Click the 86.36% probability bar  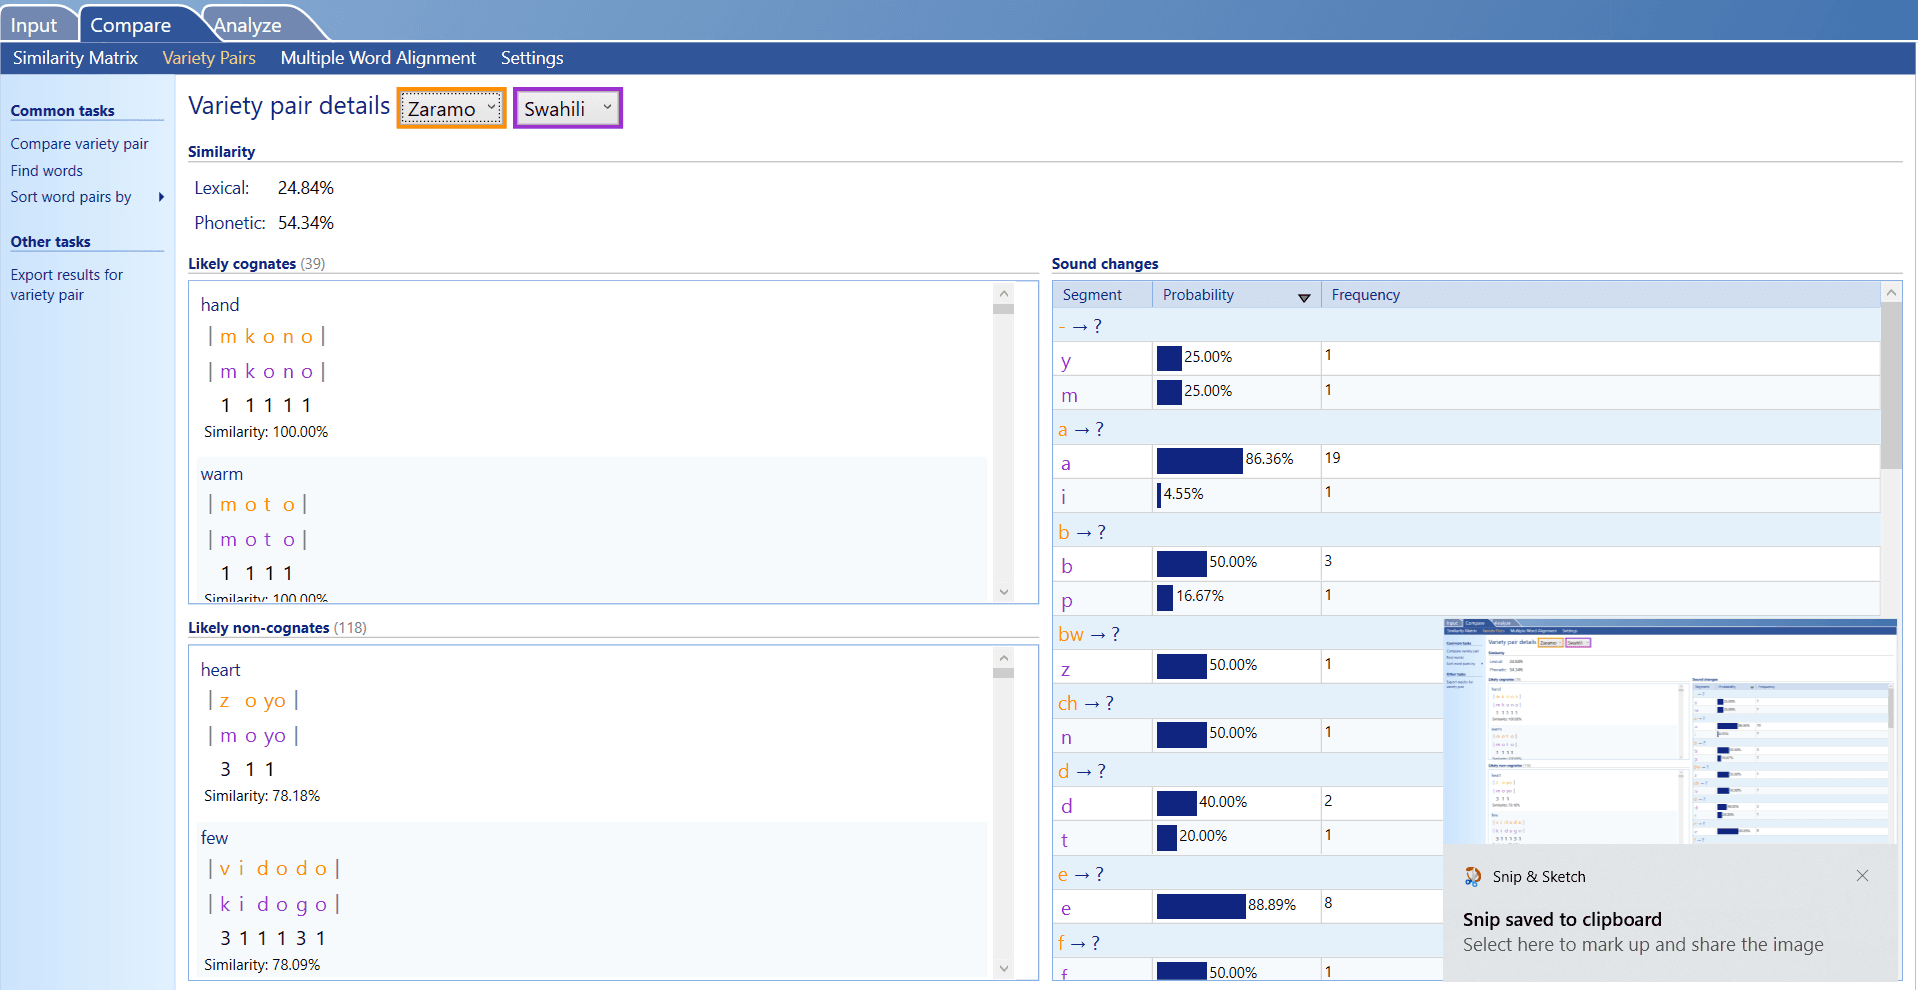(1198, 460)
